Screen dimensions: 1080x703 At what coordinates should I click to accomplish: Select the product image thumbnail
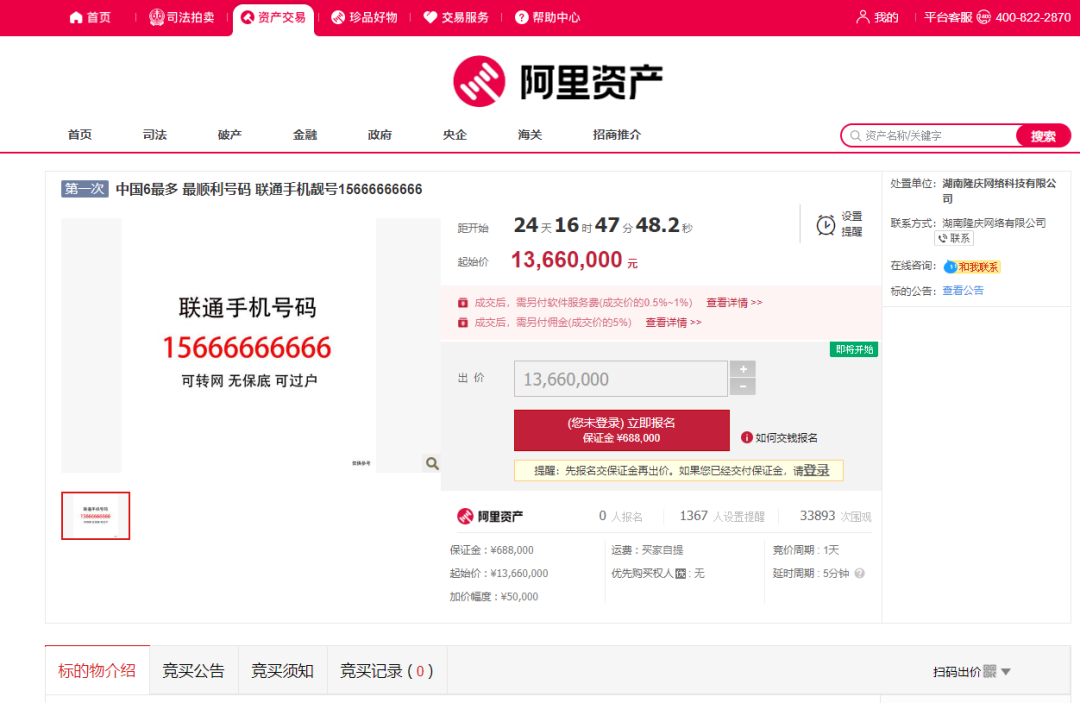click(96, 516)
